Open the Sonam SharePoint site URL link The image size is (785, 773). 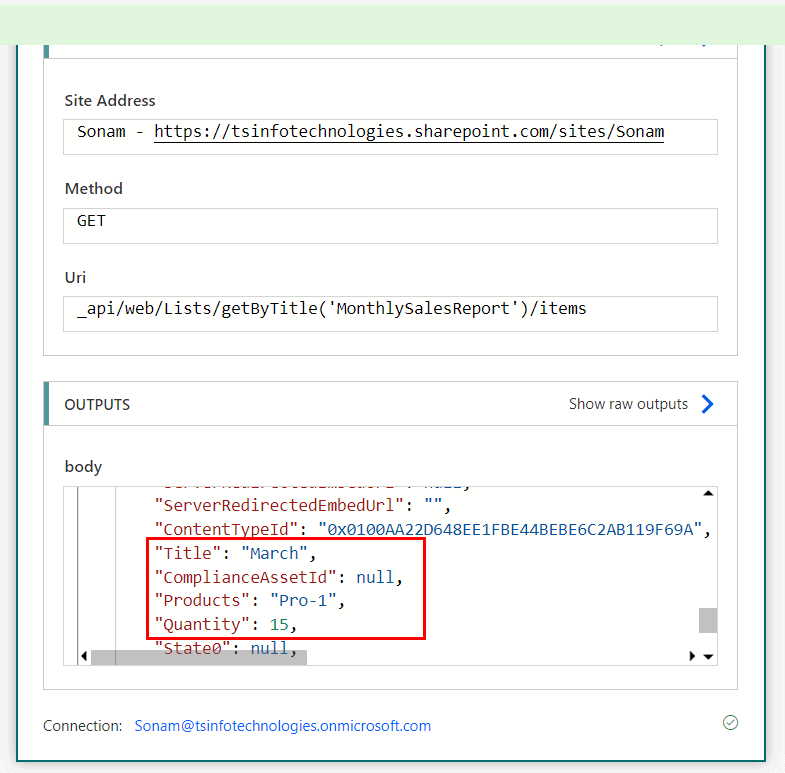coord(409,132)
